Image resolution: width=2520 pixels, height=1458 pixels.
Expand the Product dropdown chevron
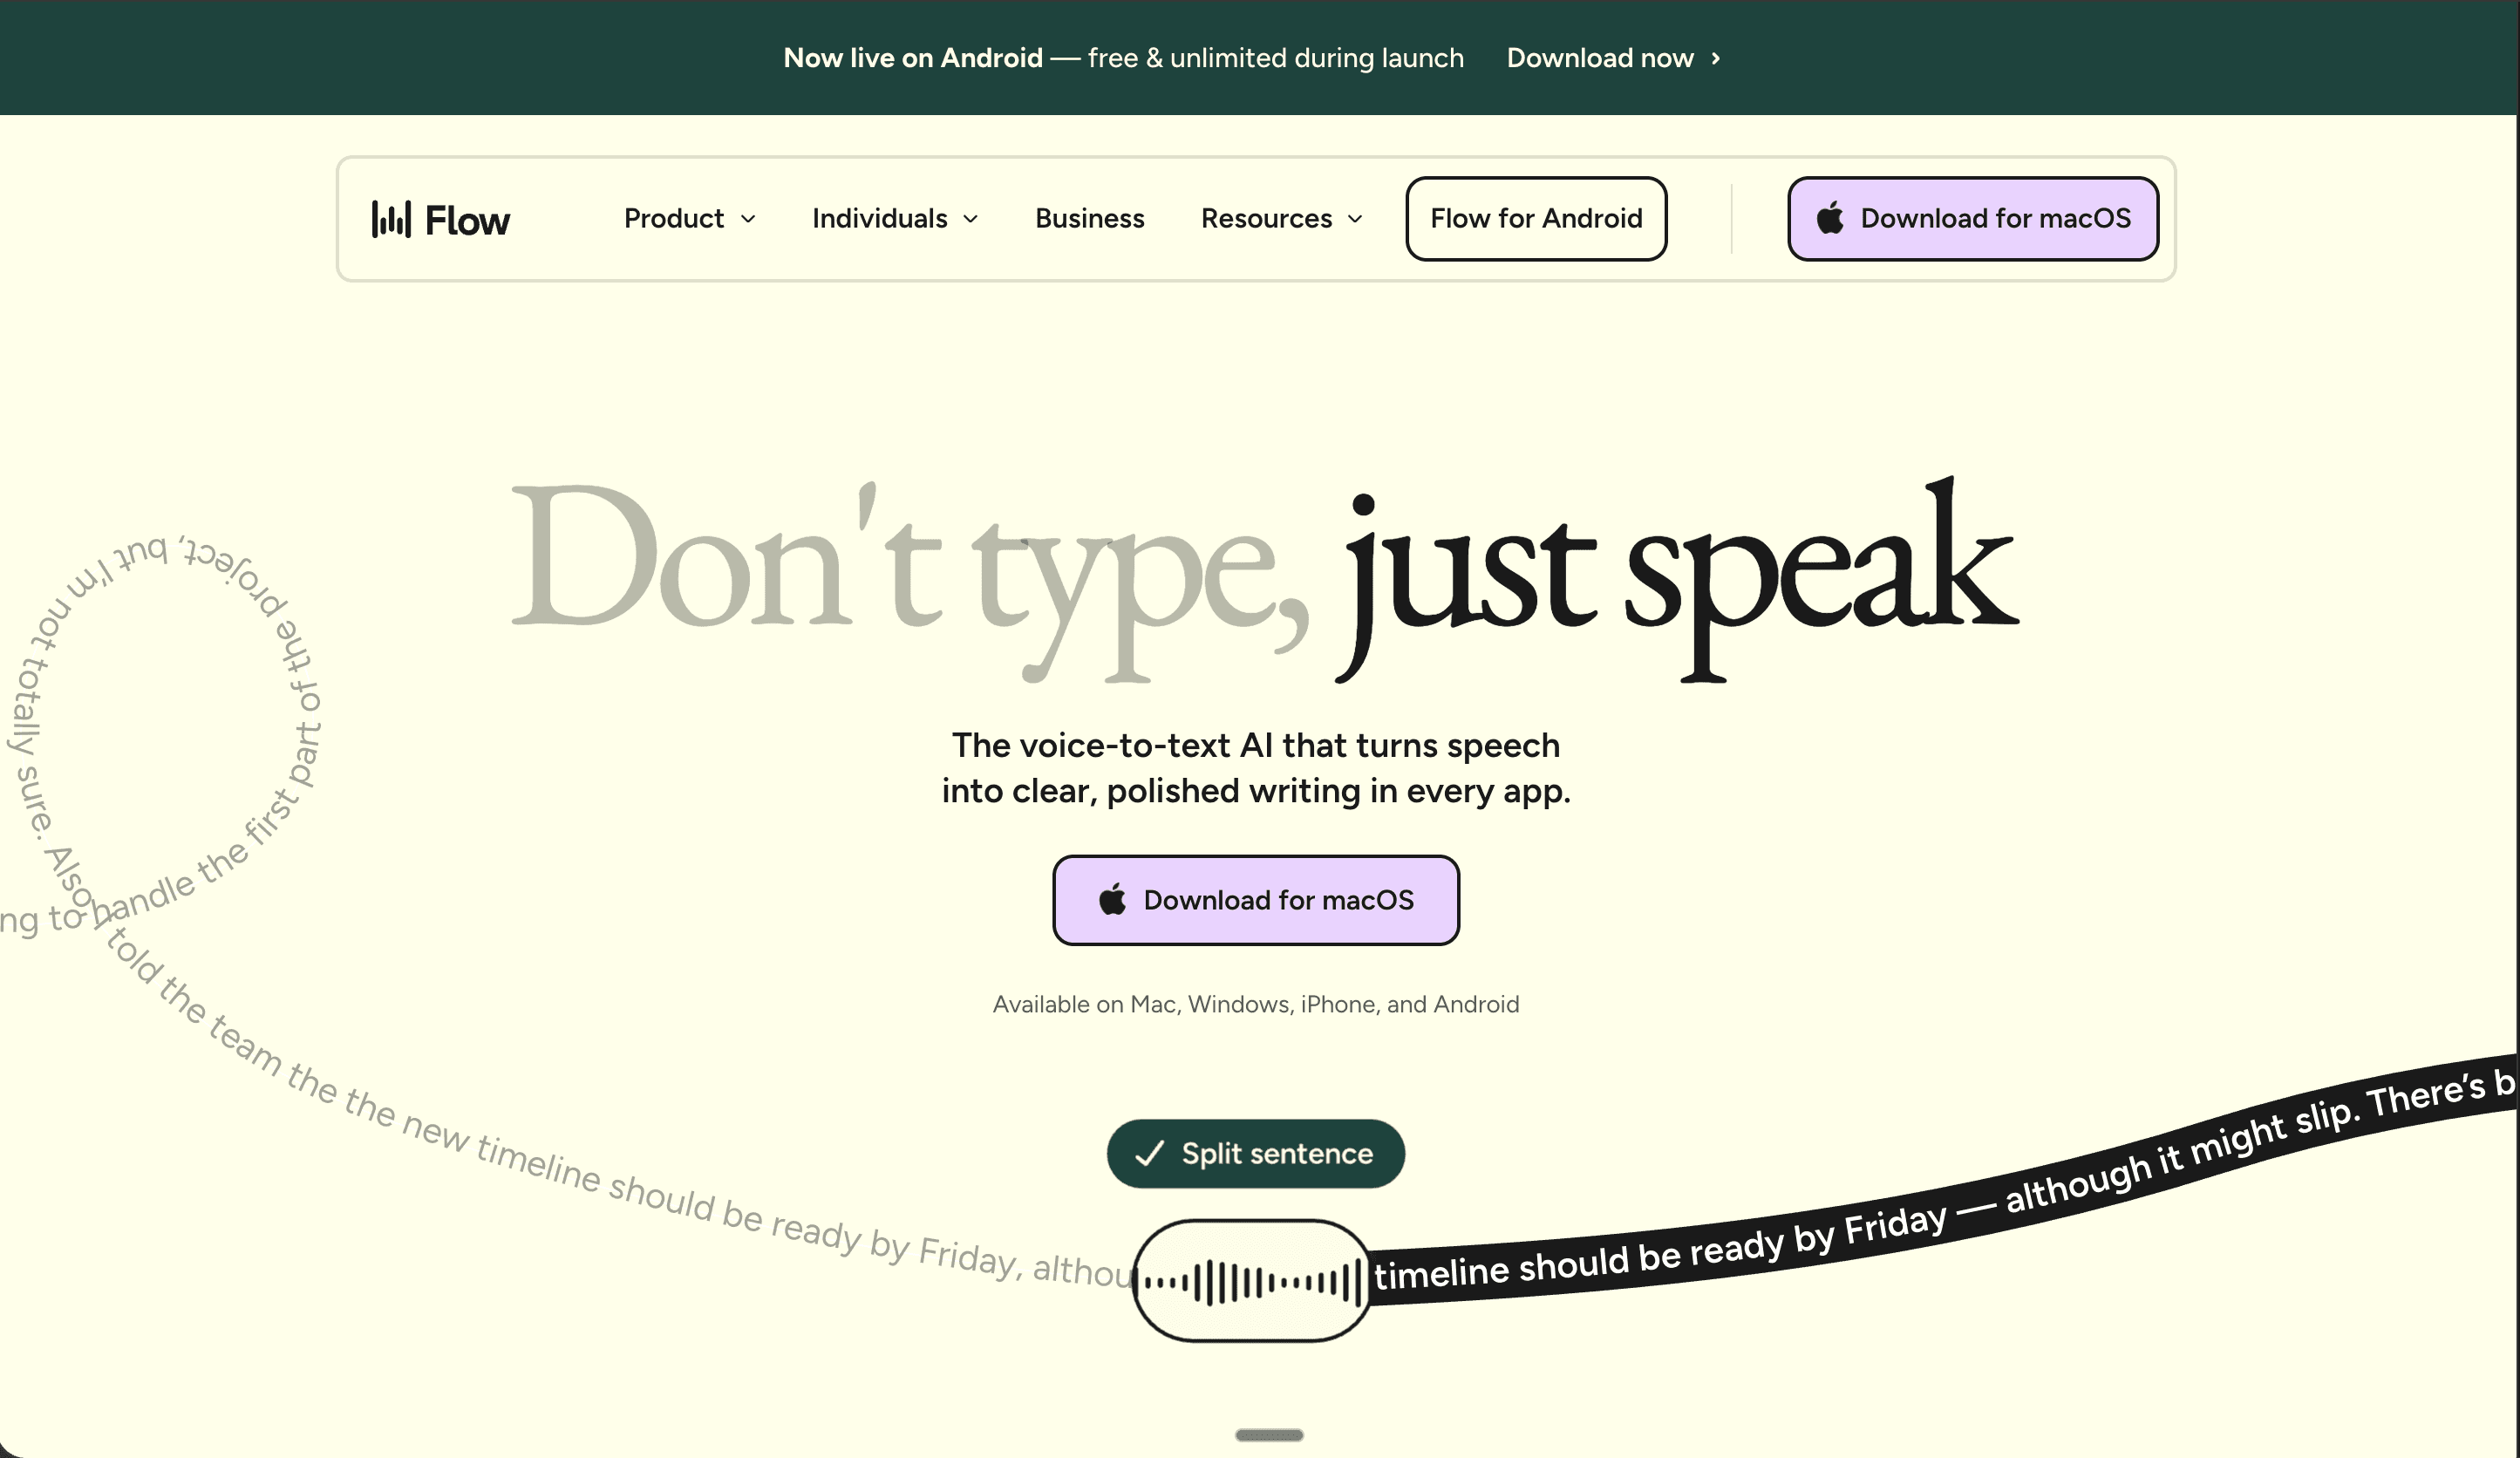click(748, 219)
